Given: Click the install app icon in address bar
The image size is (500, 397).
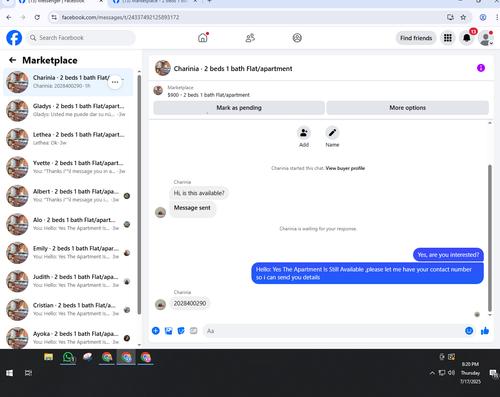Looking at the screenshot, I should tap(450, 17).
